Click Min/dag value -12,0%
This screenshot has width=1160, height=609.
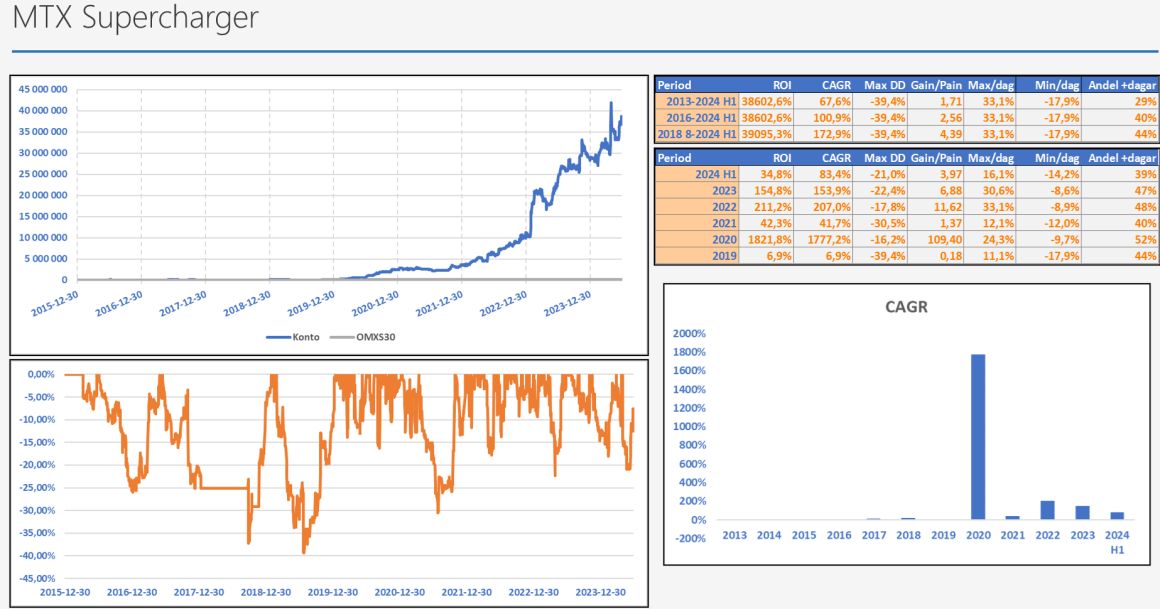click(1062, 223)
